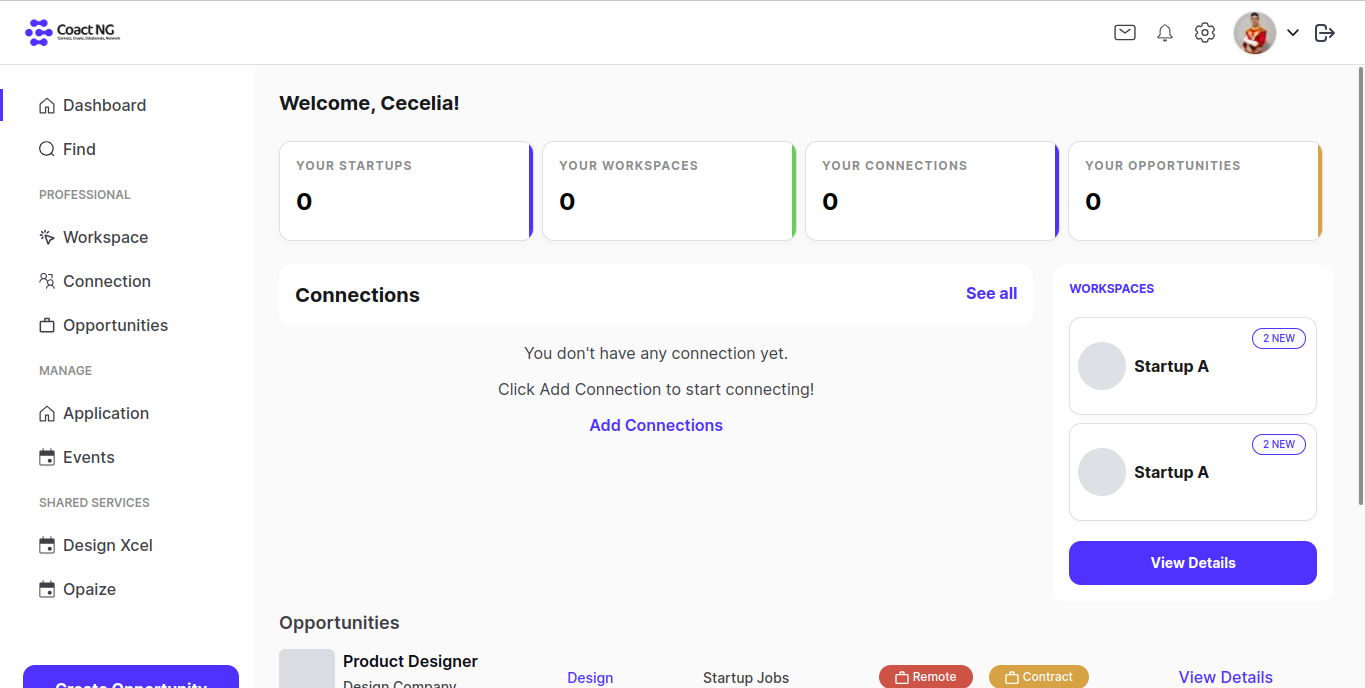Click the Add Connections link
The image size is (1365, 688).
[x=656, y=425]
